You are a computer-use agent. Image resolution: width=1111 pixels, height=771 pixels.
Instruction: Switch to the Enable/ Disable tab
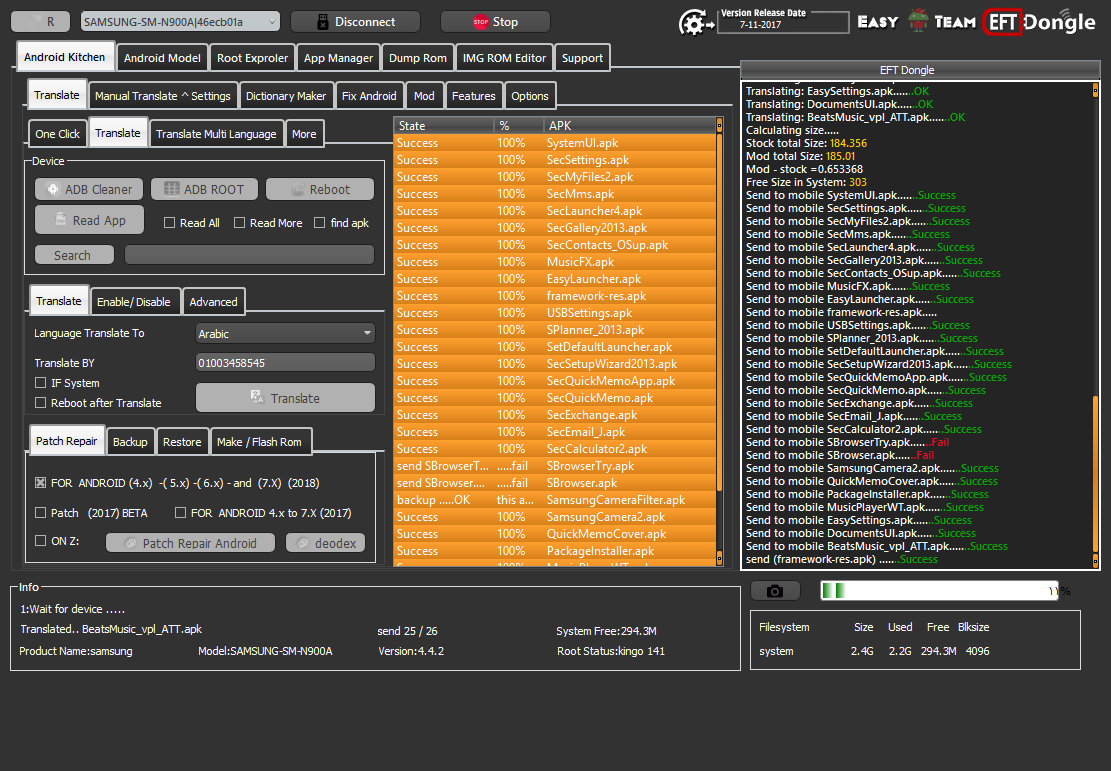tap(133, 302)
